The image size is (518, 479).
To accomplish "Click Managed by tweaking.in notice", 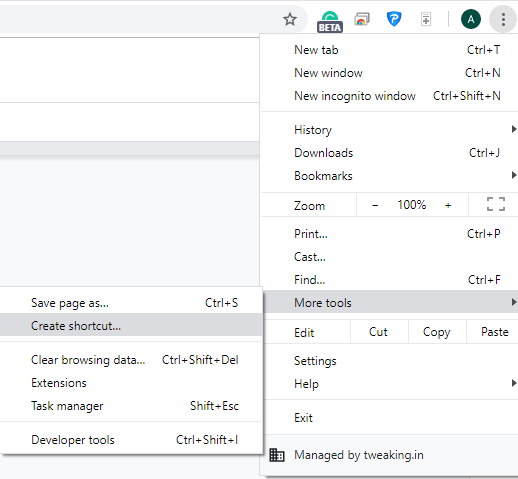I will [389, 455].
